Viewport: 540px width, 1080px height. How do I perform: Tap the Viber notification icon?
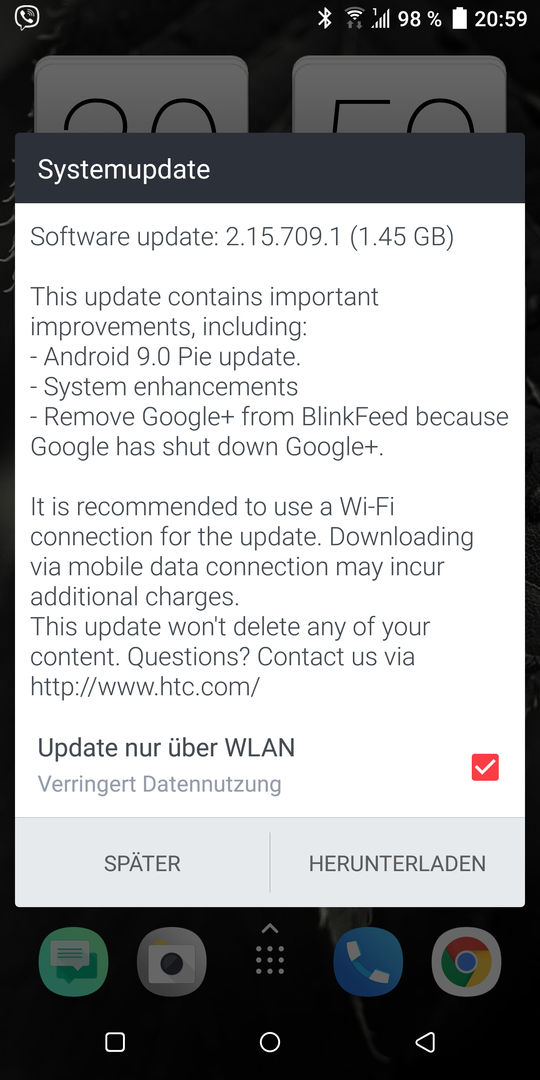tap(27, 18)
